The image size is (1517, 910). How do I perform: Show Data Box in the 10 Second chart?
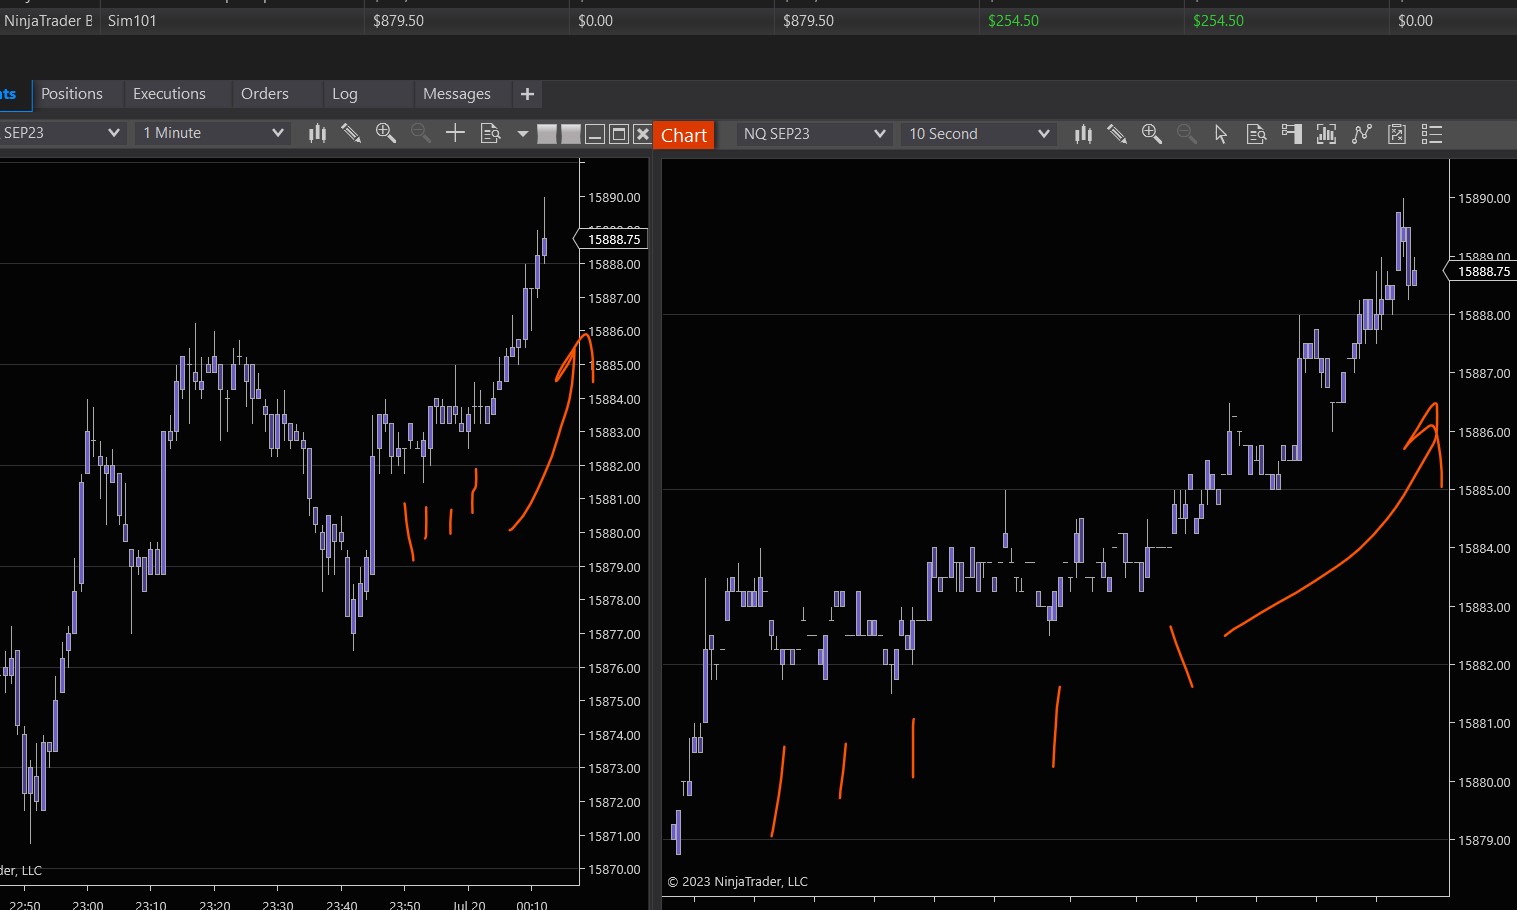coord(1256,134)
